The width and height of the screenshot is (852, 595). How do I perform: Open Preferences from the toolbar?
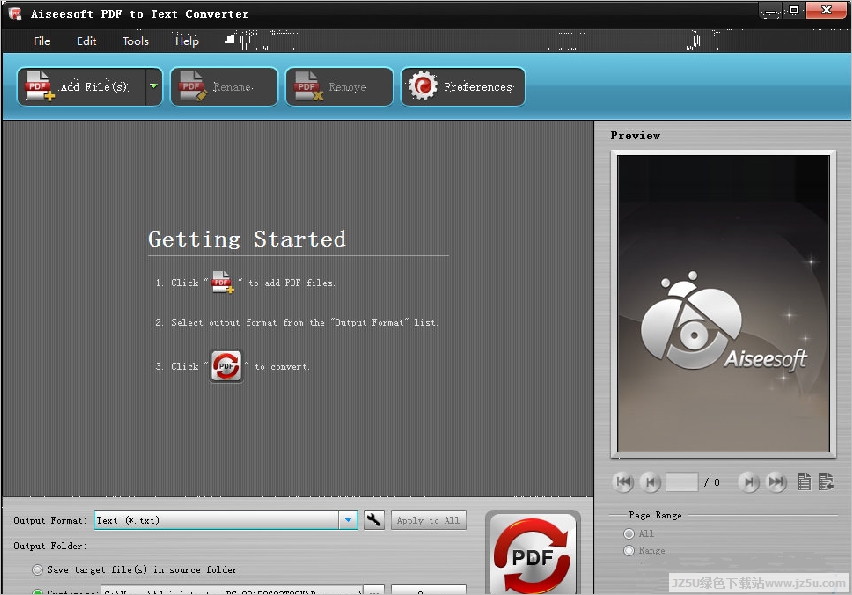(463, 87)
